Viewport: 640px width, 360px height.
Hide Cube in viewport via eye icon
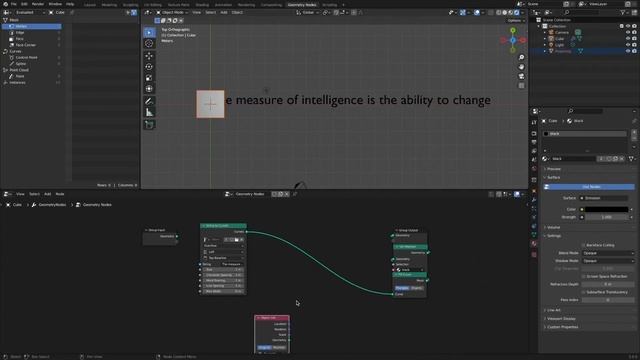pyautogui.click(x=628, y=39)
